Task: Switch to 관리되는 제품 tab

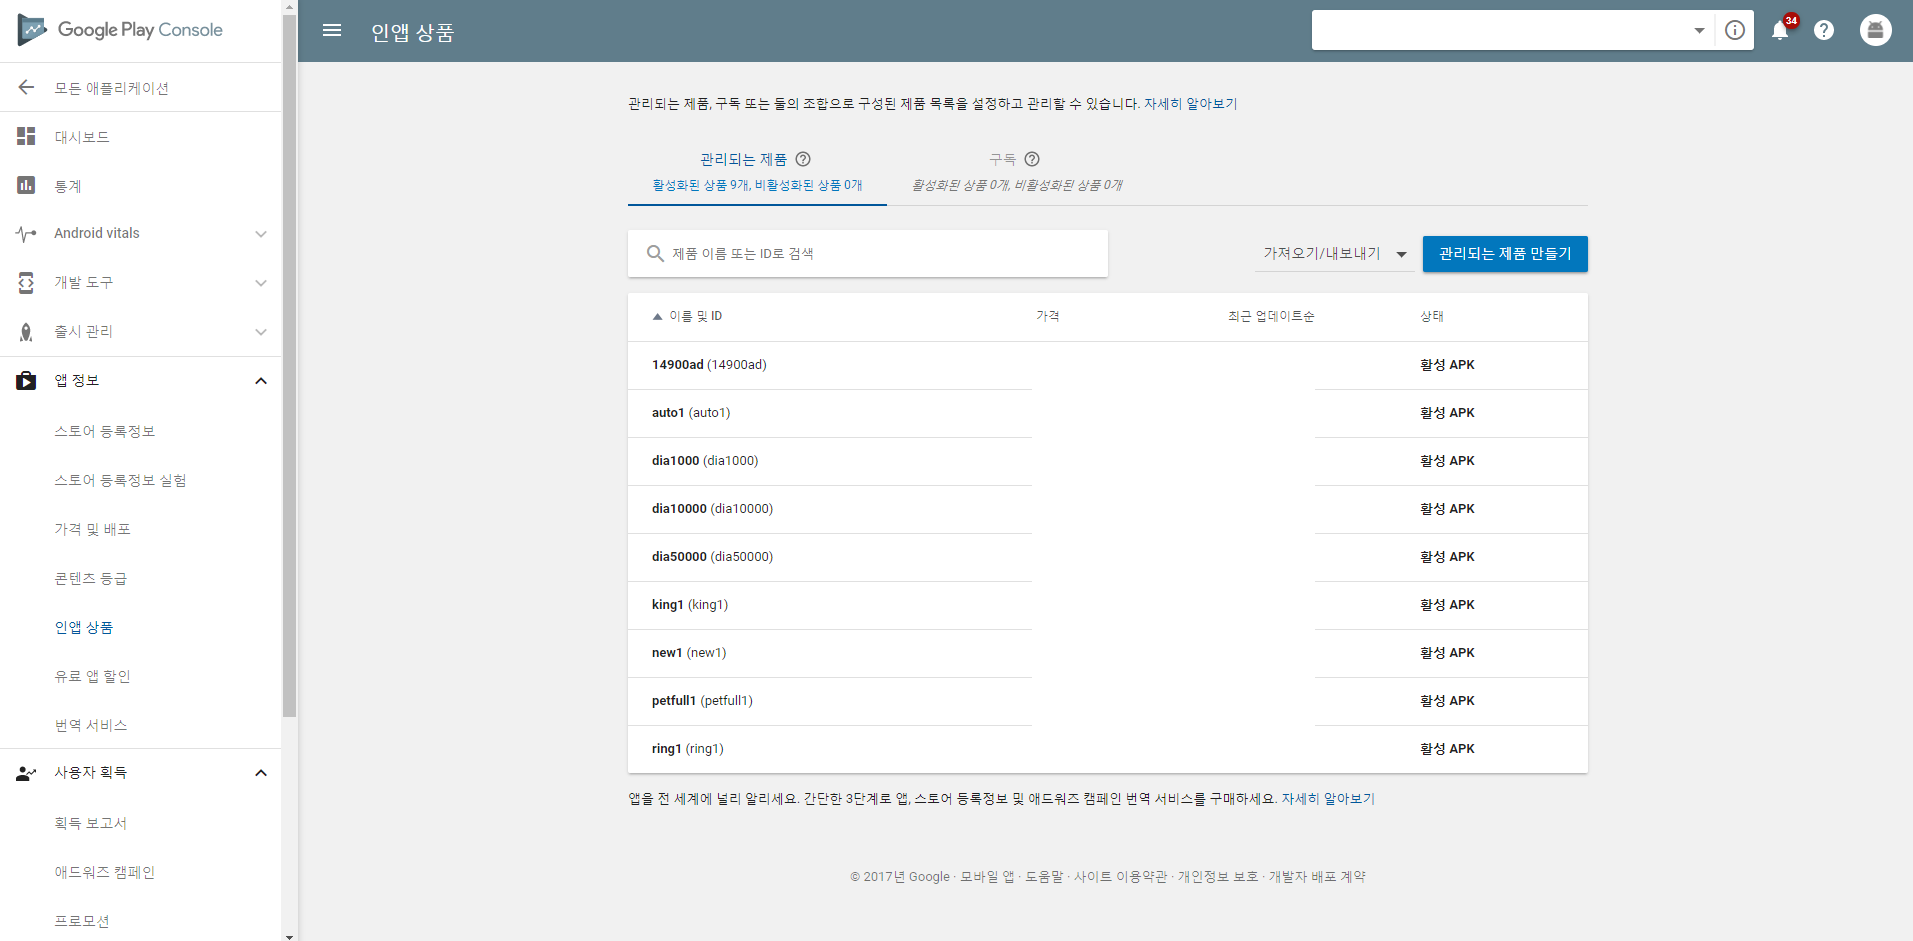Action: (757, 171)
